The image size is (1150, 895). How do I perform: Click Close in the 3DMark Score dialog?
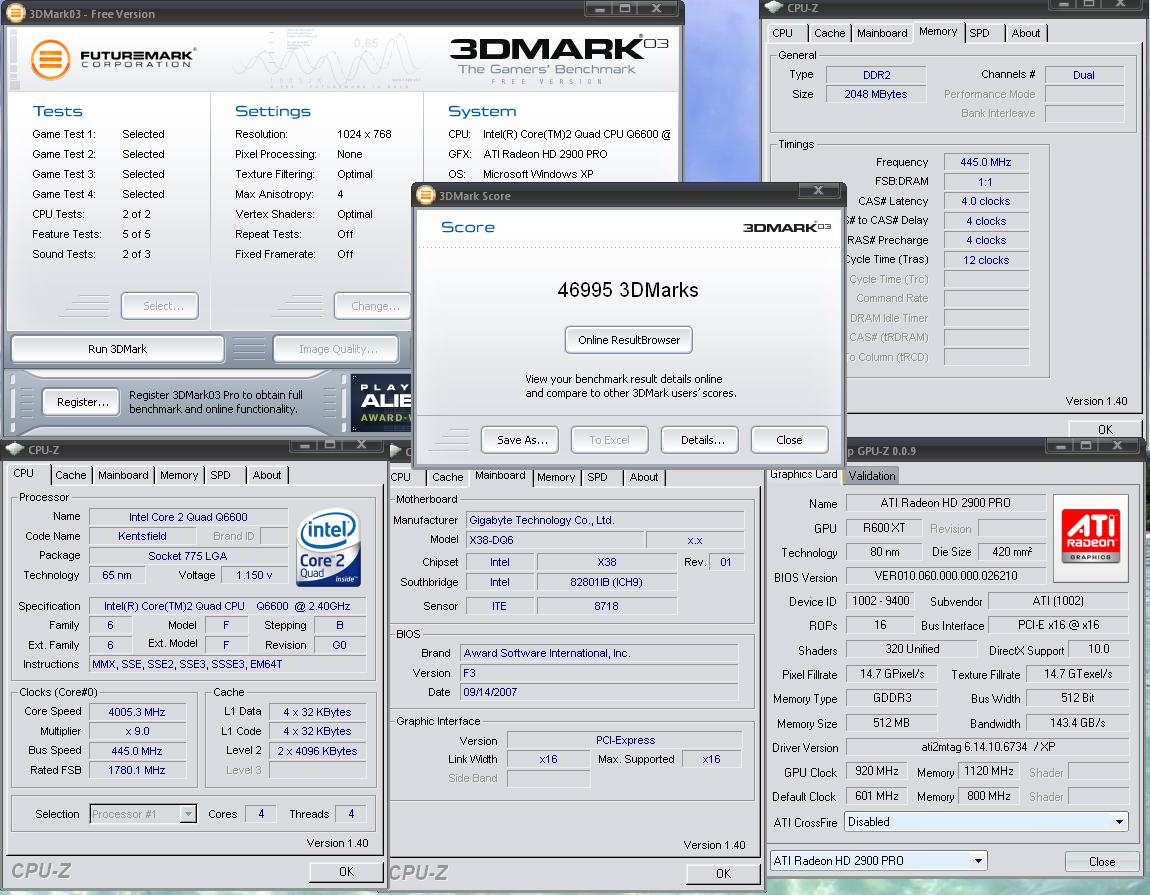pyautogui.click(x=789, y=439)
